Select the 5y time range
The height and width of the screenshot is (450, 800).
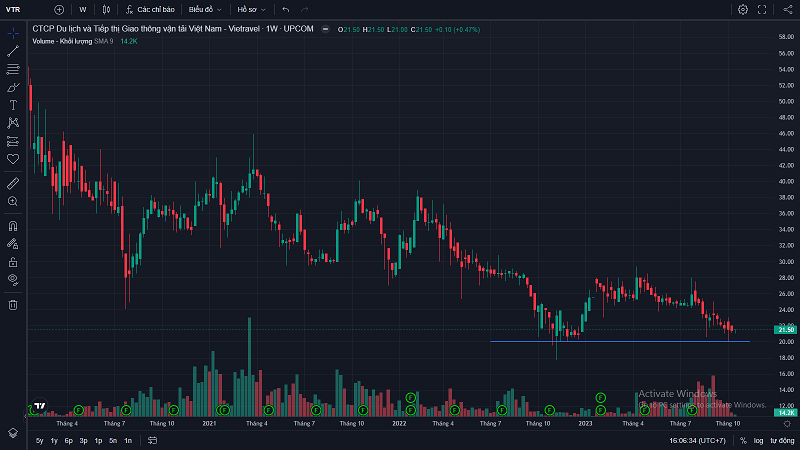39,440
